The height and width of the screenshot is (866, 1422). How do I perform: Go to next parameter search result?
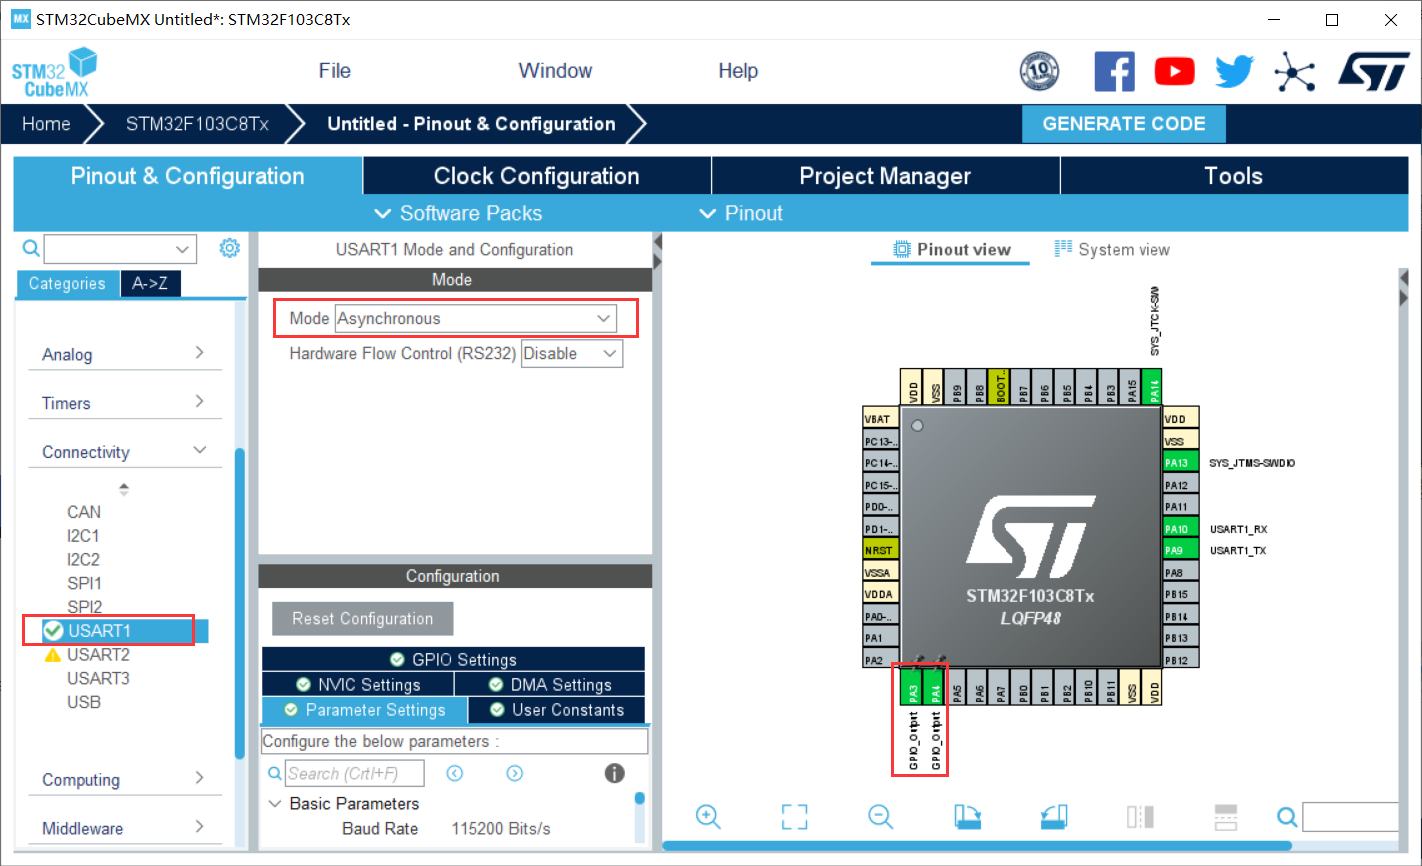(x=514, y=773)
